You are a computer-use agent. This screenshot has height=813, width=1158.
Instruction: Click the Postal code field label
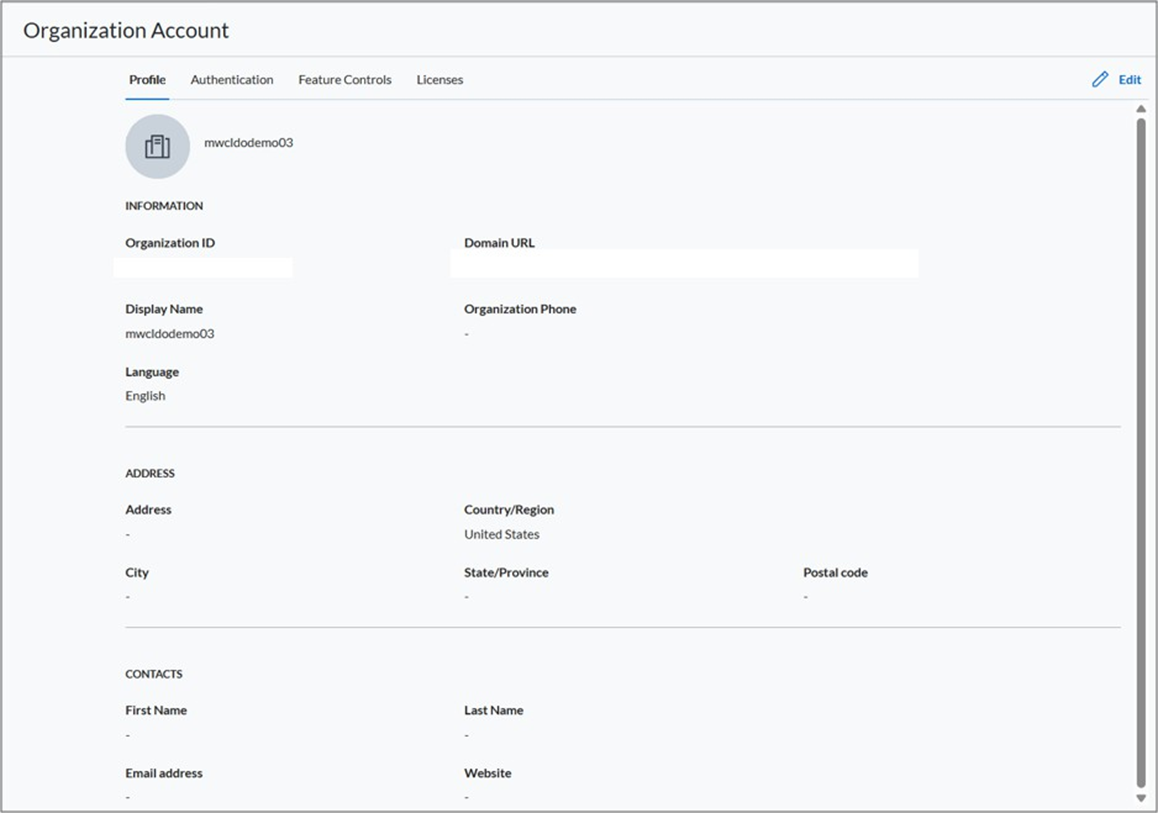tap(835, 573)
